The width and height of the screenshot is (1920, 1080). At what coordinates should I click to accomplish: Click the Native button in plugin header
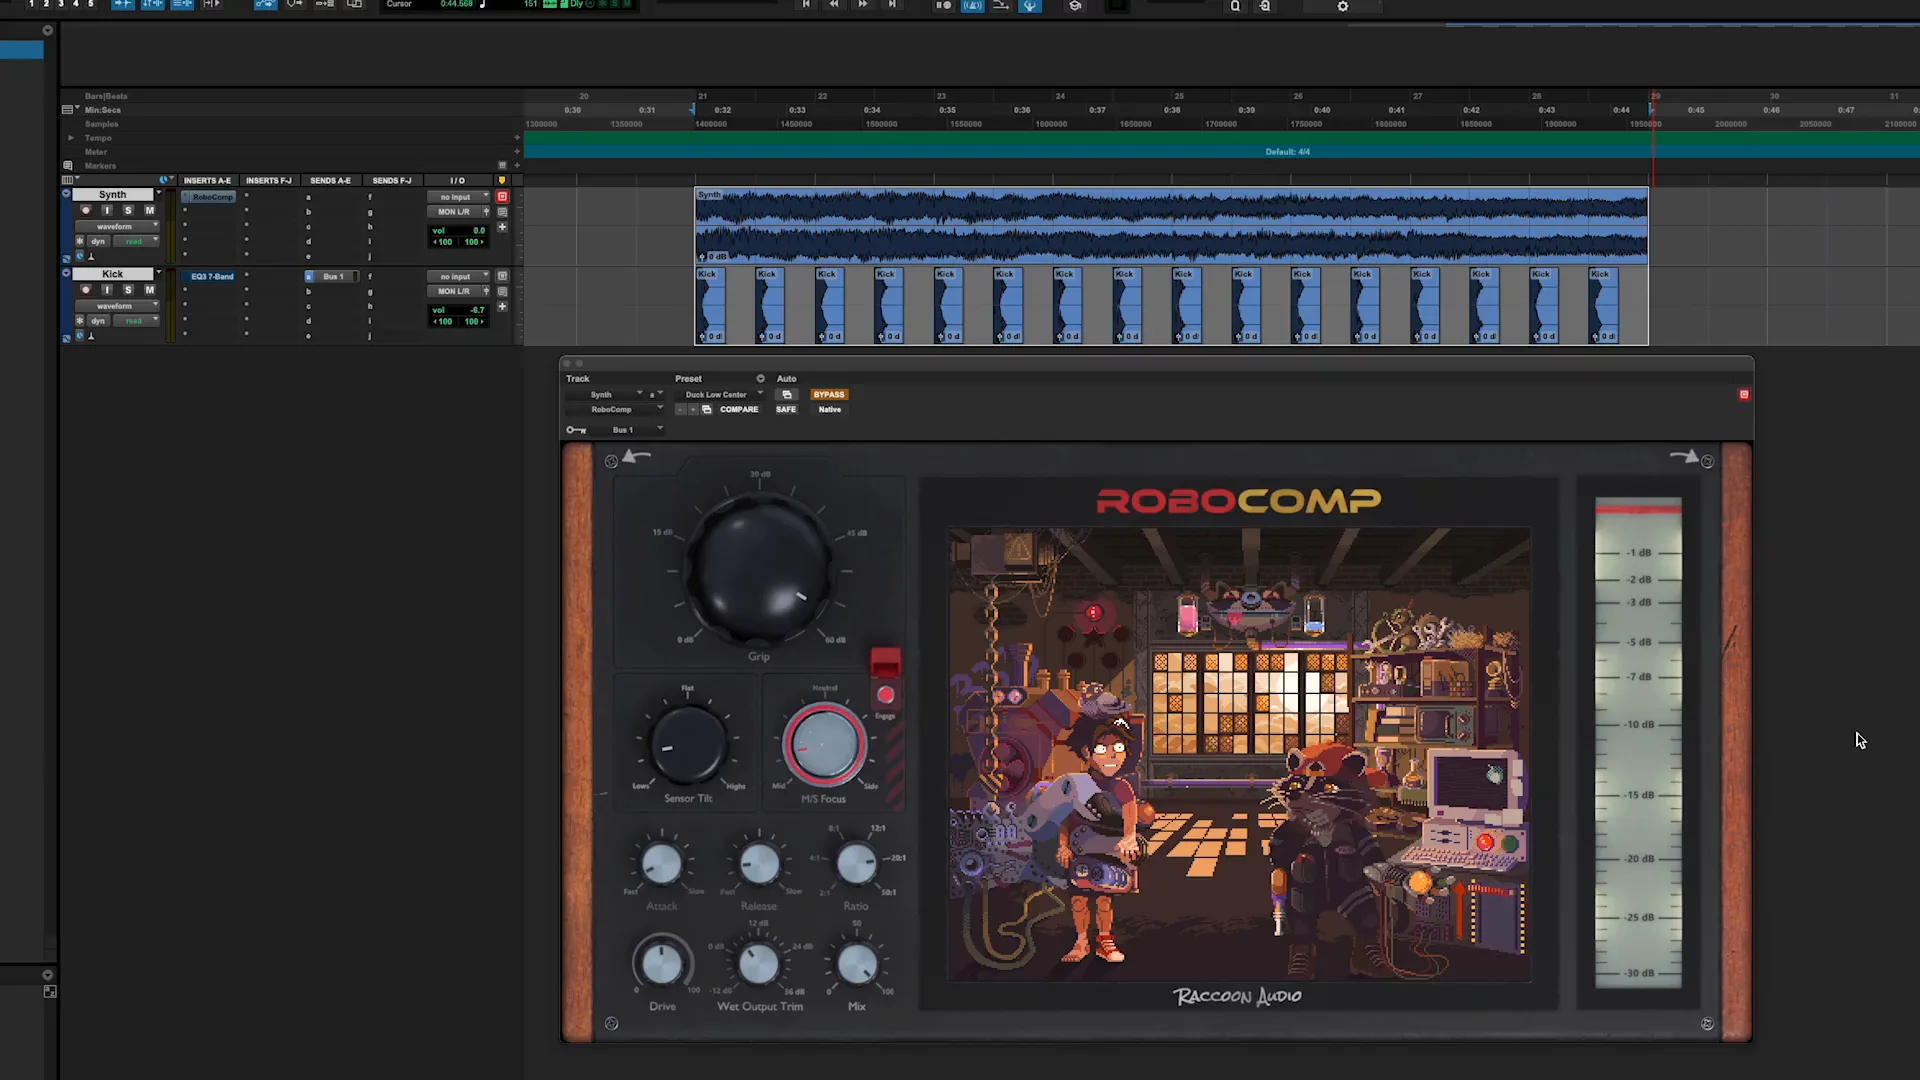point(830,409)
